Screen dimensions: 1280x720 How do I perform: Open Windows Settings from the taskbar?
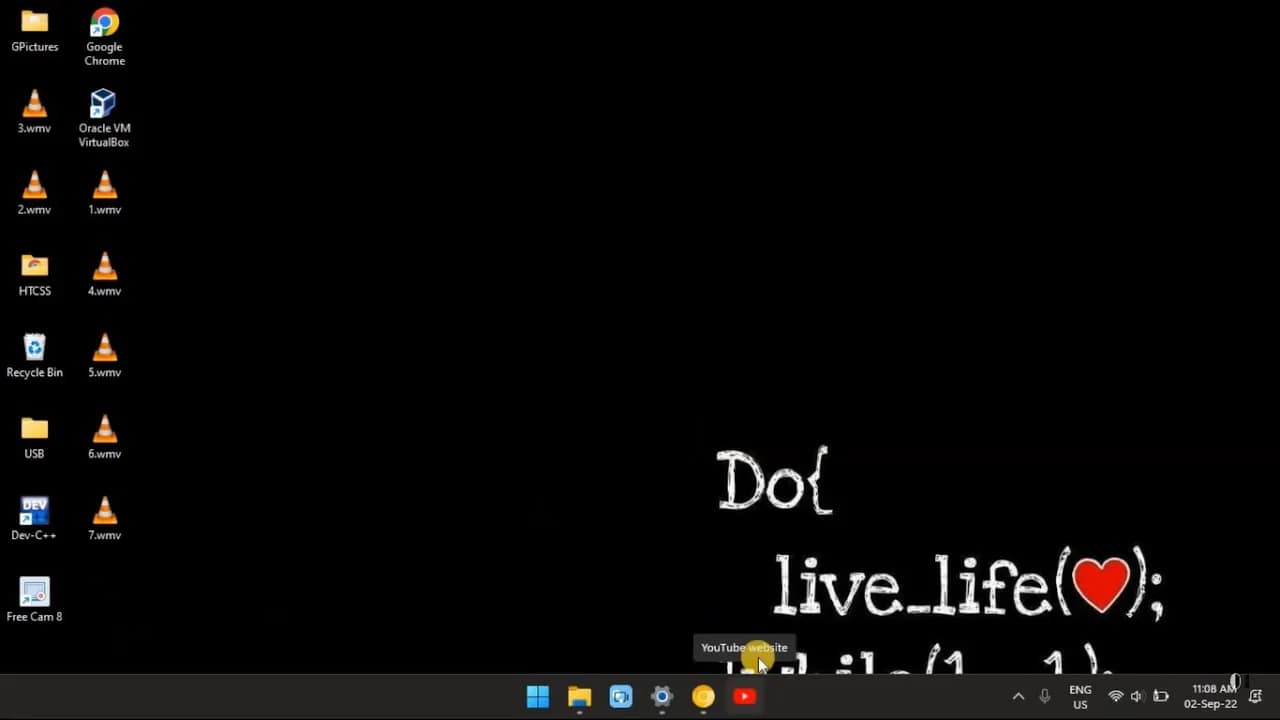tap(662, 696)
